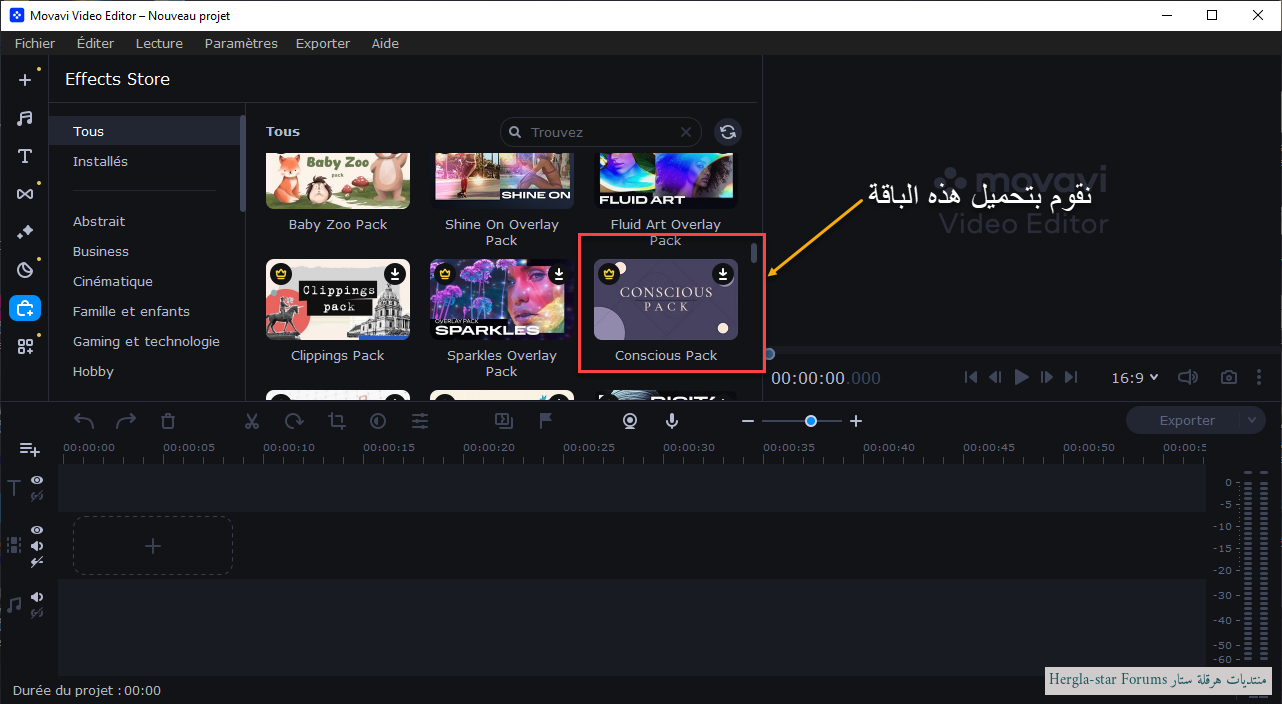This screenshot has height=704, width=1282.
Task: Open the Effects (magic wand) sidebar tab
Action: point(25,232)
